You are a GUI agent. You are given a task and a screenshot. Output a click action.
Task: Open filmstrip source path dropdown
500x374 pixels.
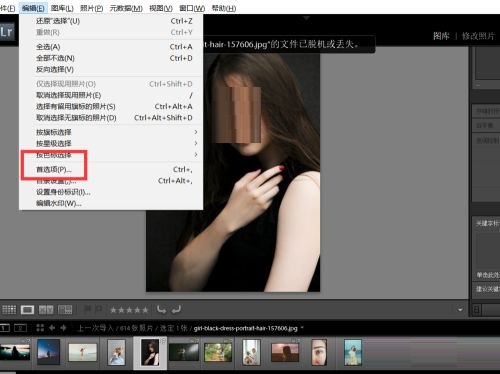302,328
